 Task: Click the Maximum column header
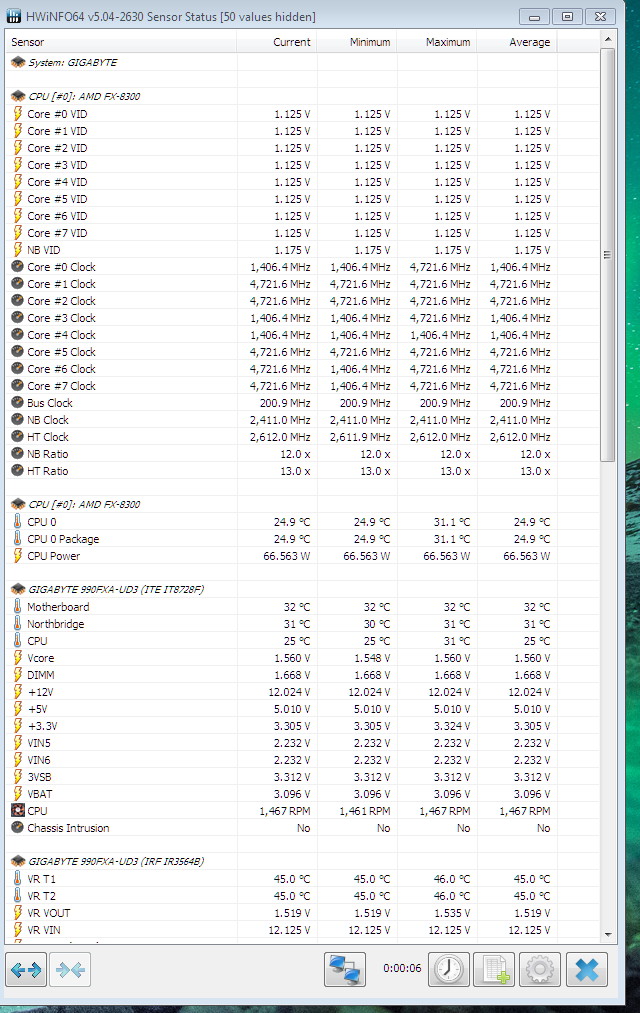[437, 42]
